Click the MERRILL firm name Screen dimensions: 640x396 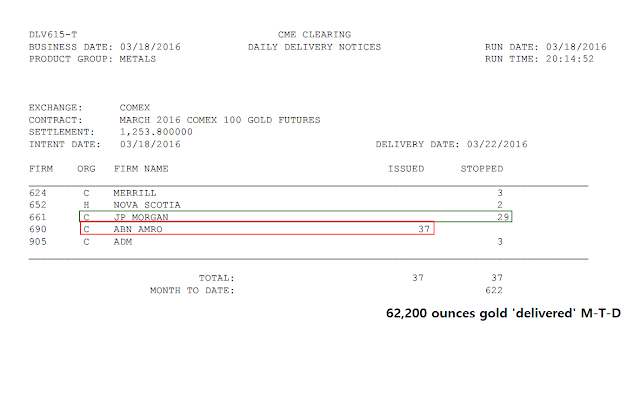coord(135,193)
